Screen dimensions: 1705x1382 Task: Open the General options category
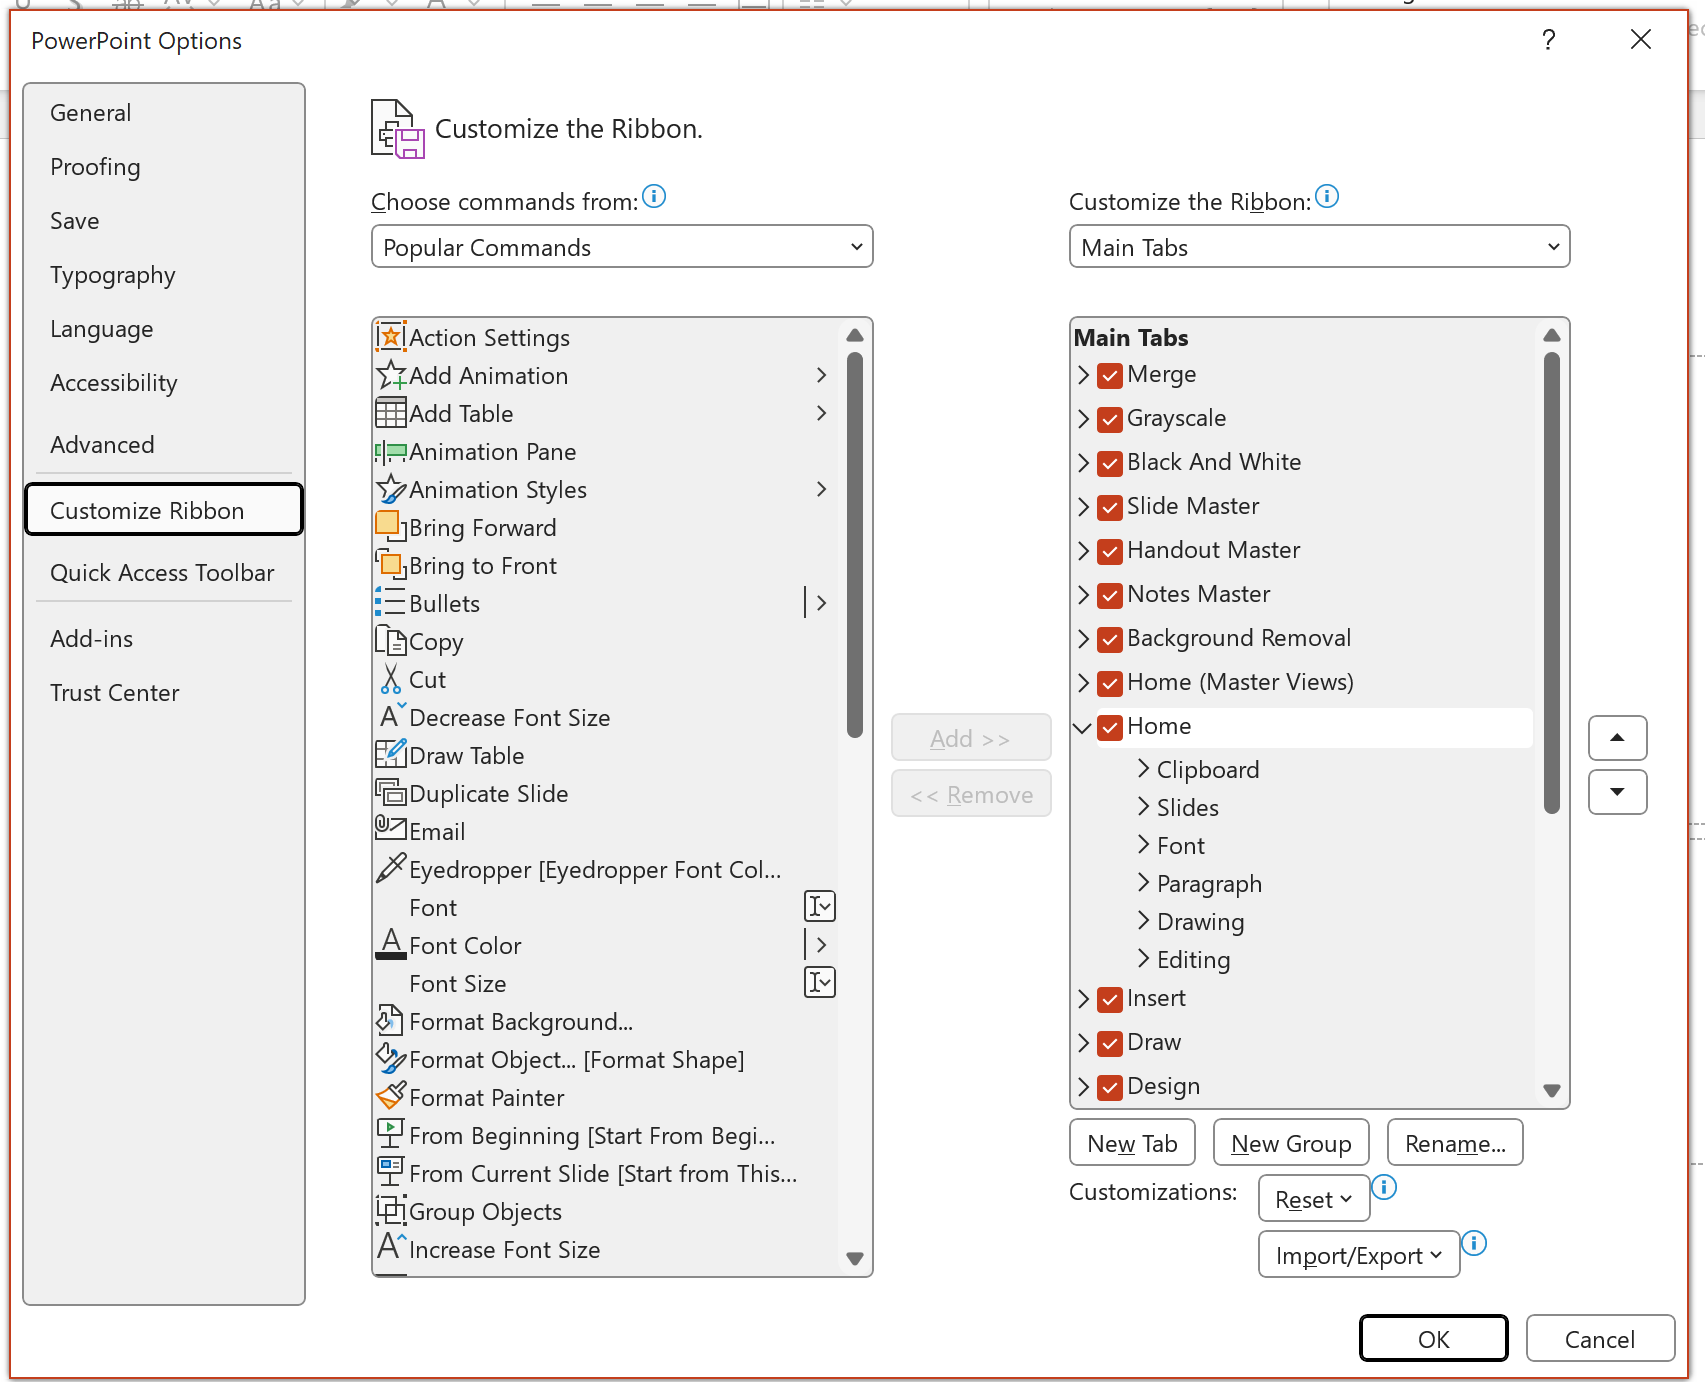(x=164, y=113)
